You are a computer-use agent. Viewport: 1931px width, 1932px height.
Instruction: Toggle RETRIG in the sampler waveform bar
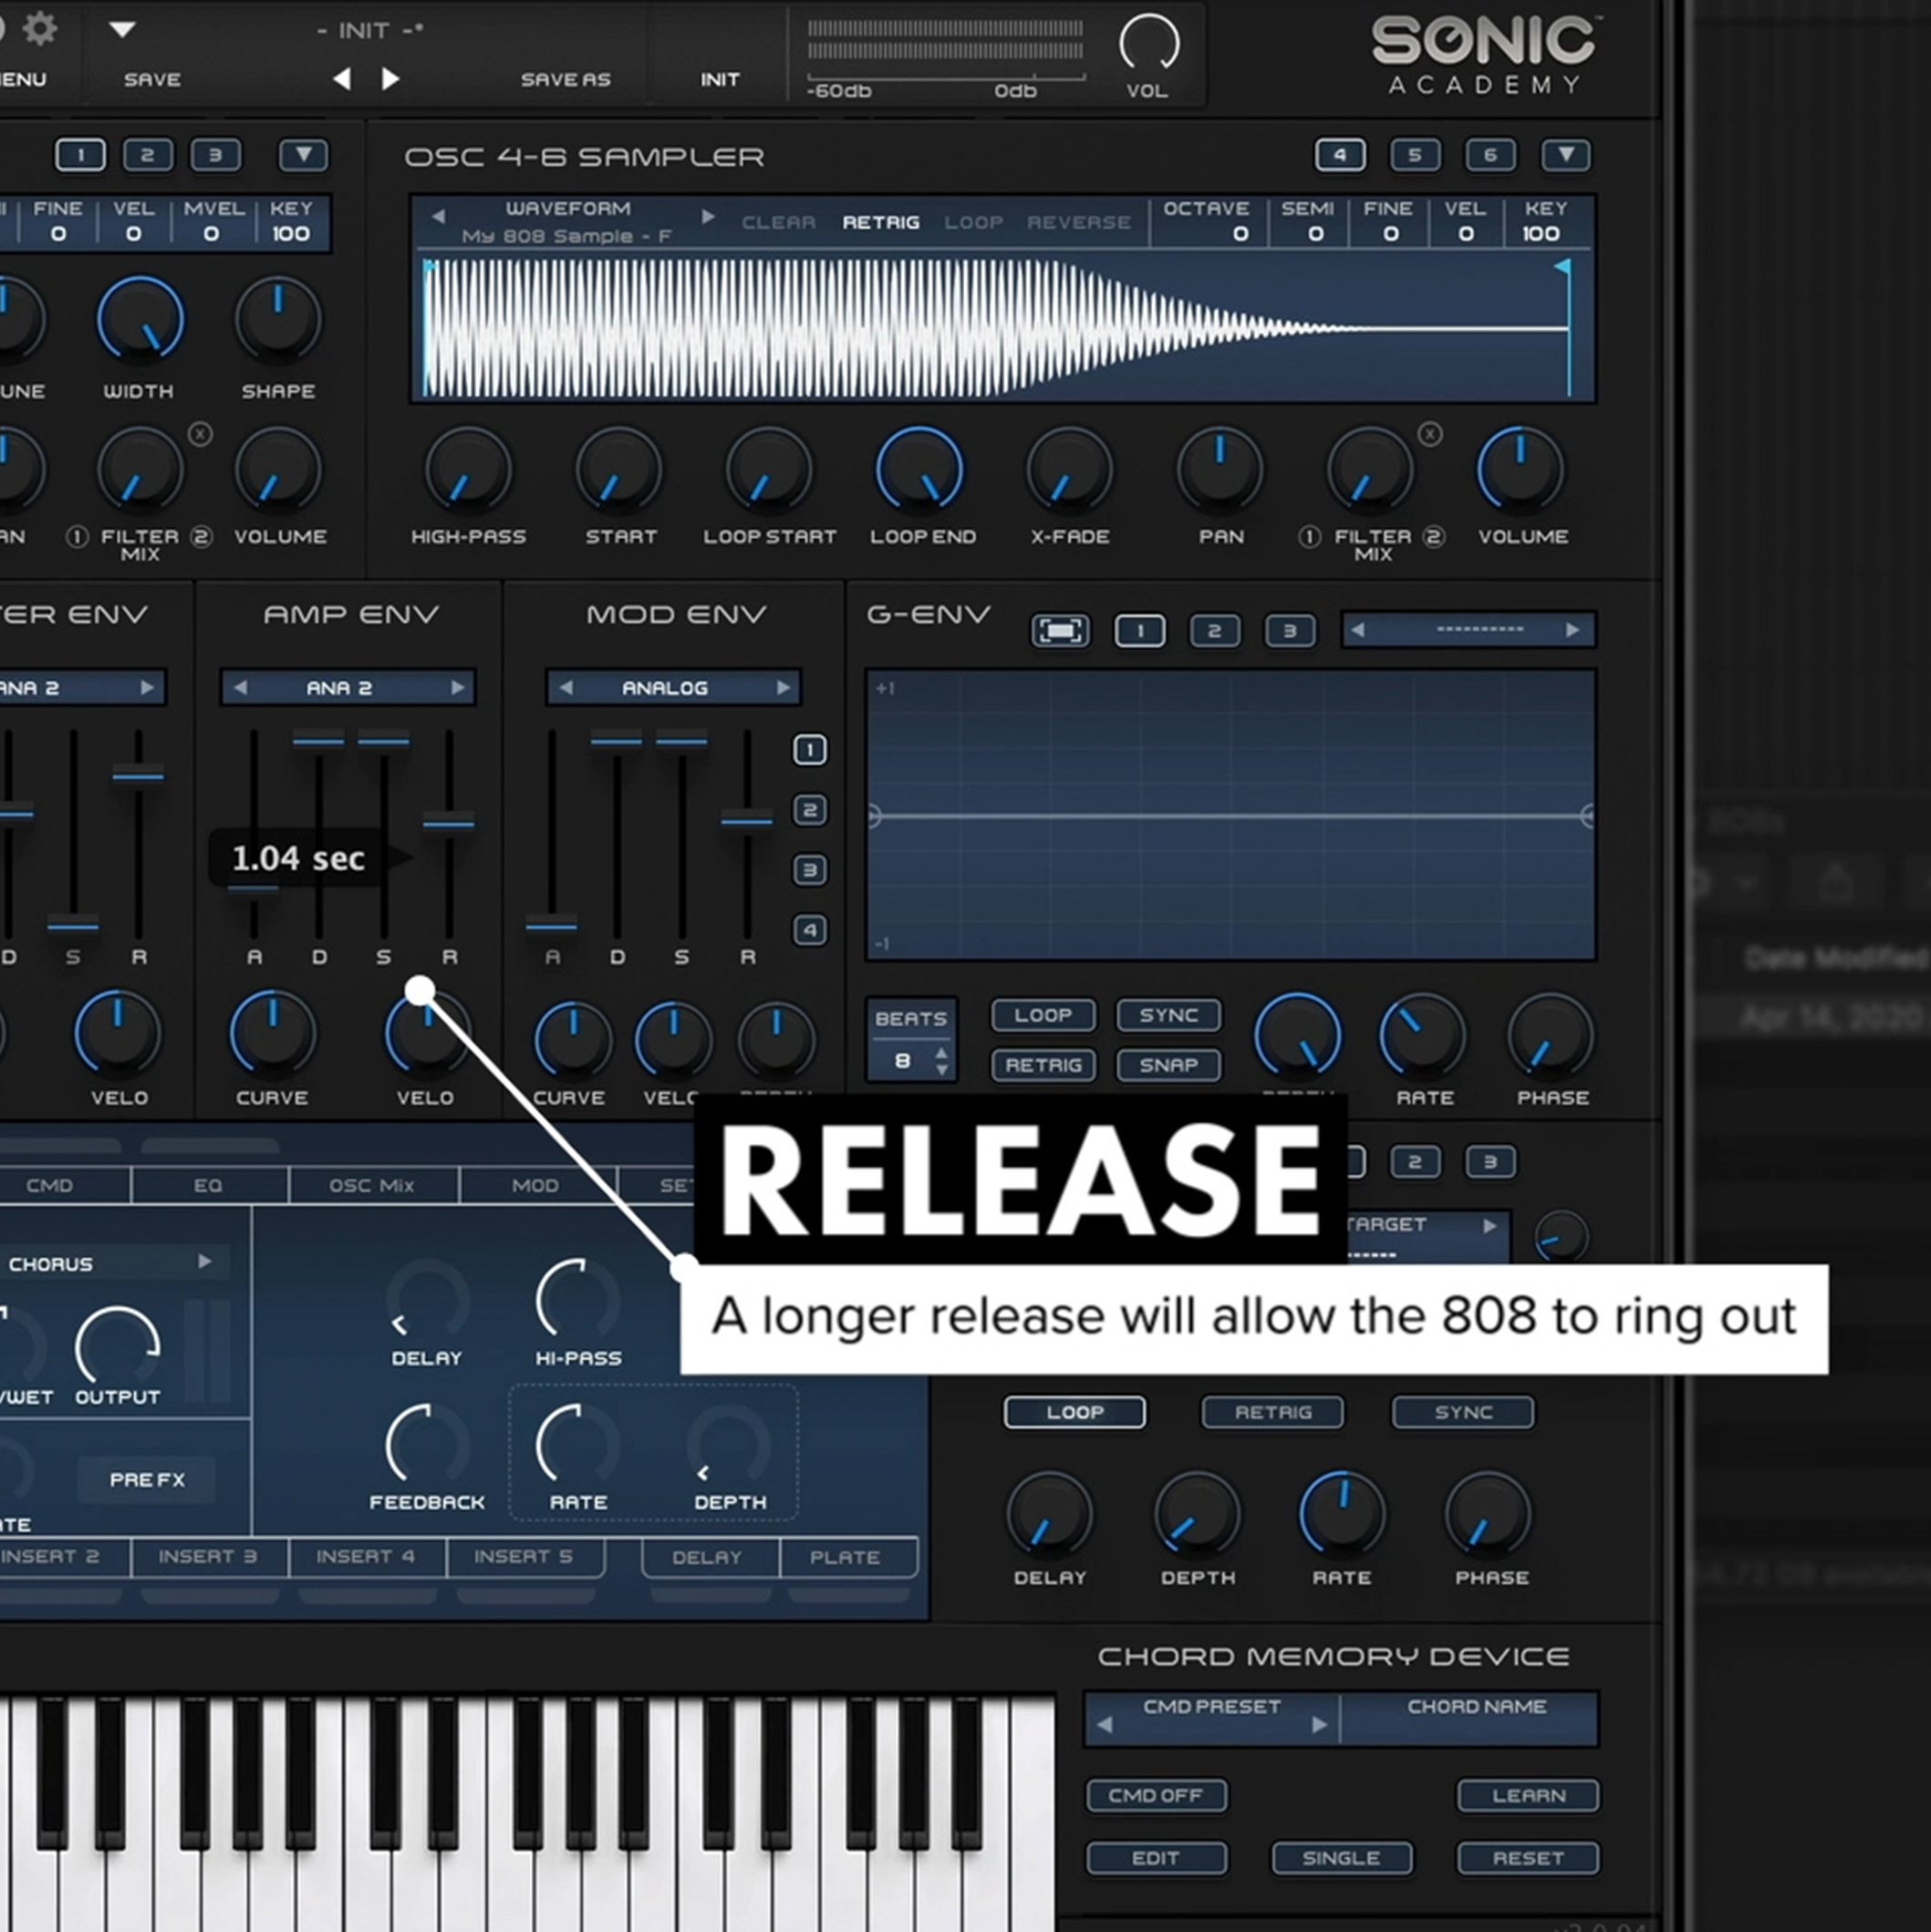tap(880, 222)
